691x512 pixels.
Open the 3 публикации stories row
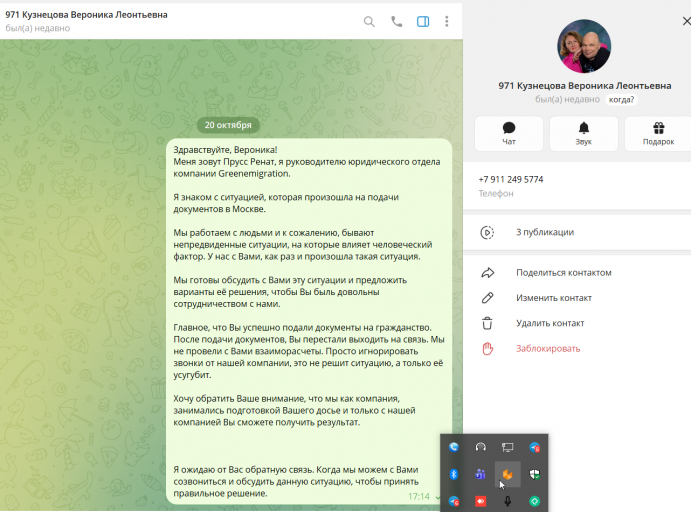pyautogui.click(x=577, y=232)
